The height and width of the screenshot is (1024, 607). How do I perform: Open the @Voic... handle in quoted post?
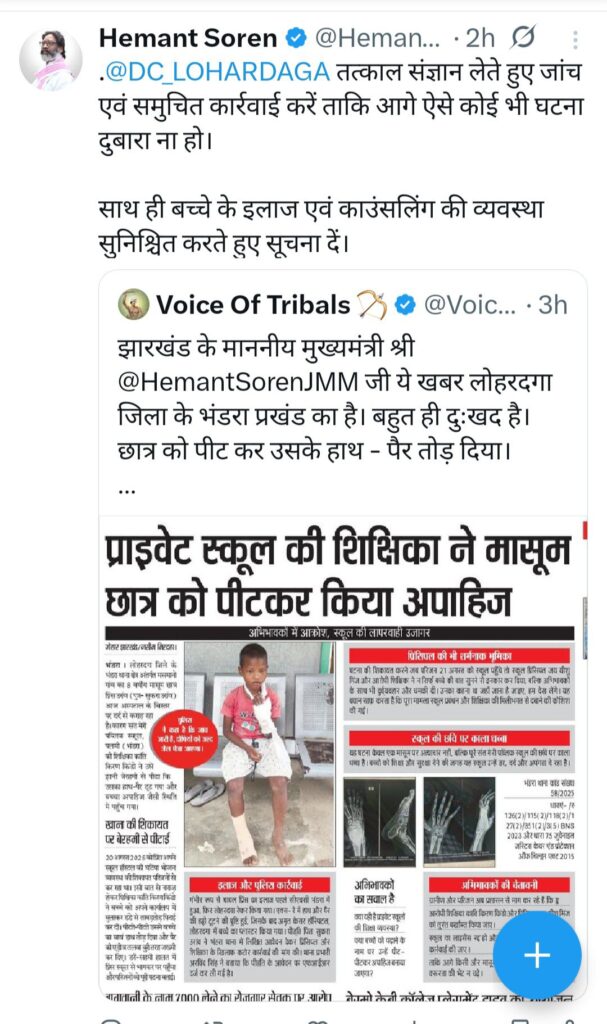click(470, 305)
